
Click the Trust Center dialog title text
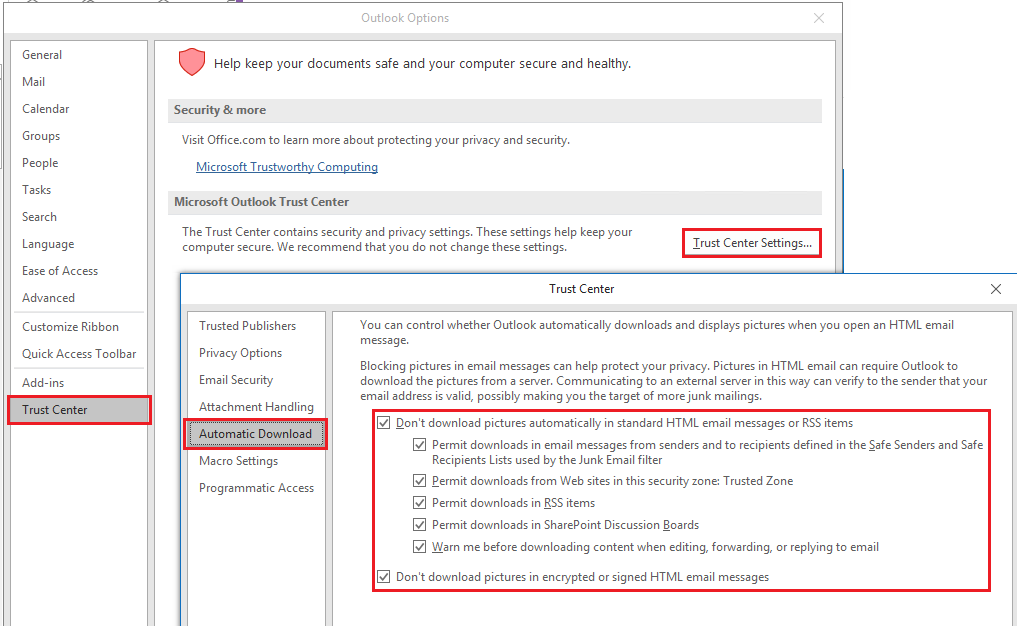(x=581, y=289)
